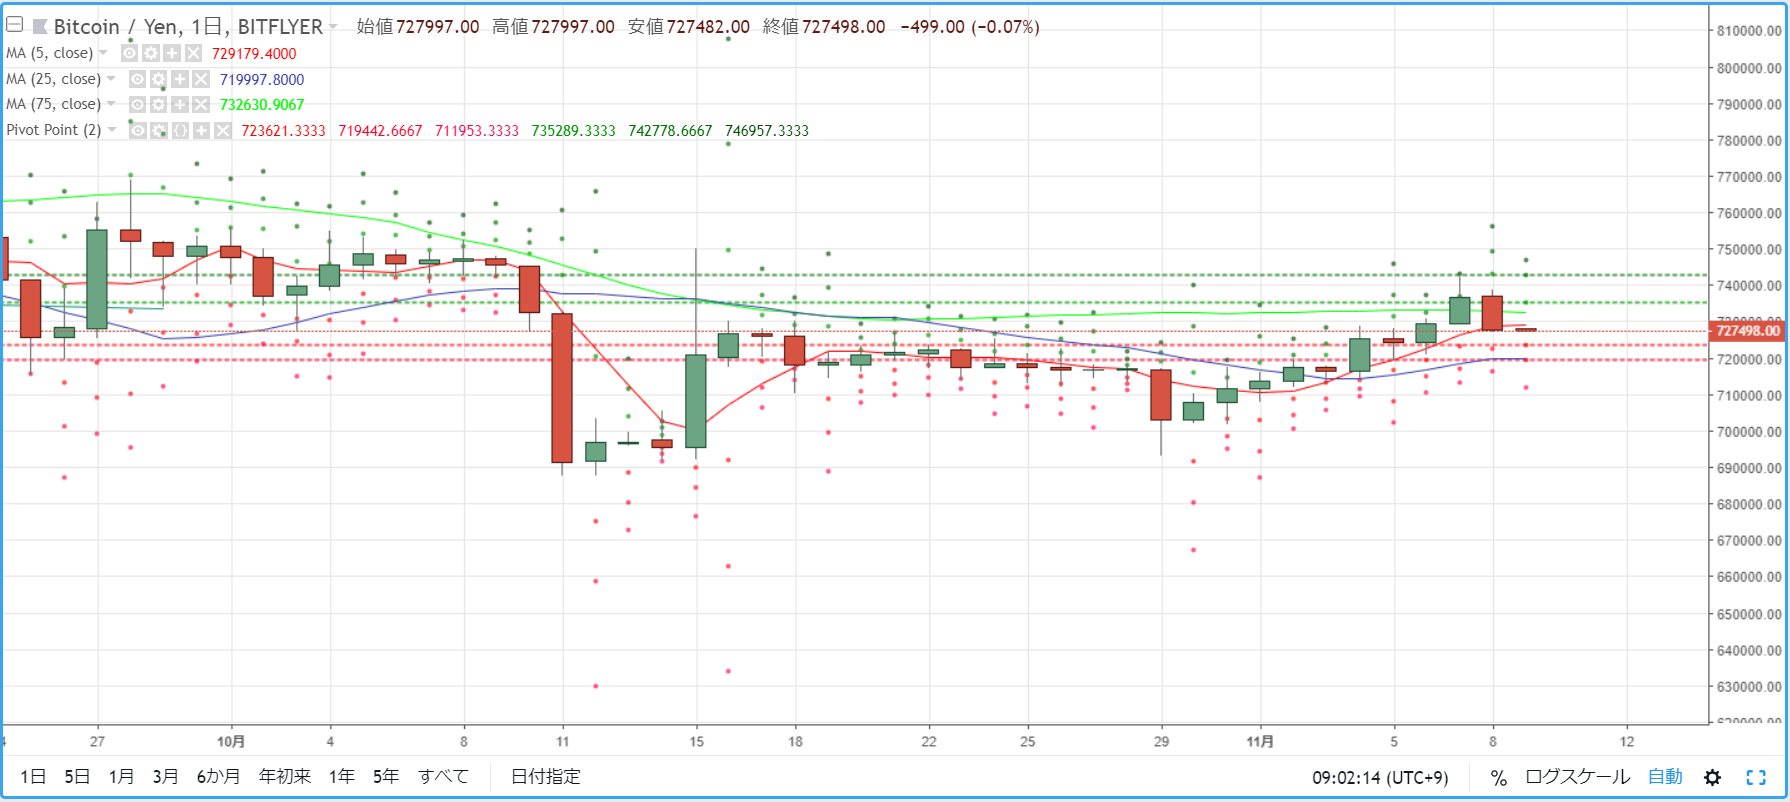Click the flag icon beside Bitcoin / Yen

[x=40, y=26]
